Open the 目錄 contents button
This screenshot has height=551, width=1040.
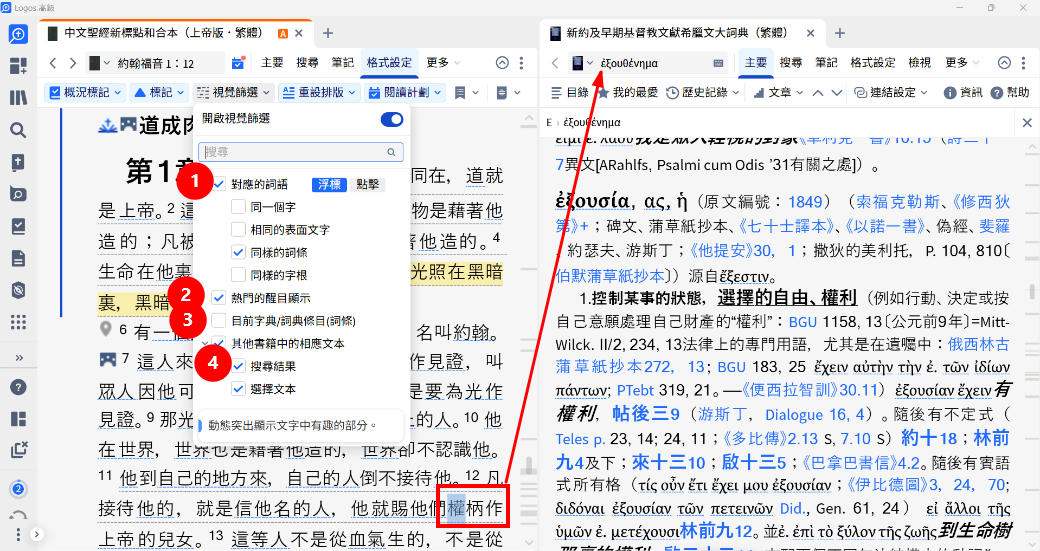[570, 93]
